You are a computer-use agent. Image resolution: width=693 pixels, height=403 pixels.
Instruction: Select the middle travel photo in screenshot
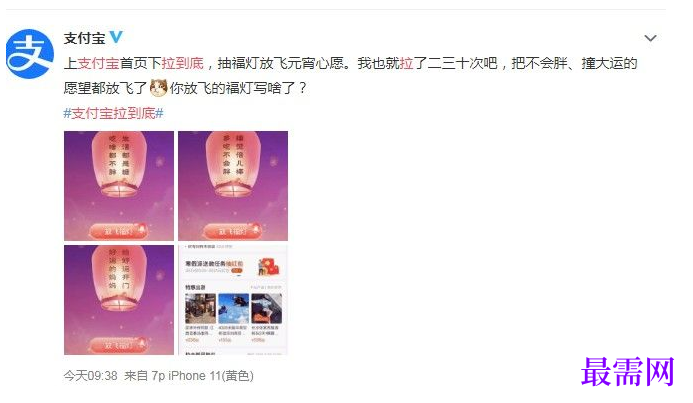click(x=233, y=308)
